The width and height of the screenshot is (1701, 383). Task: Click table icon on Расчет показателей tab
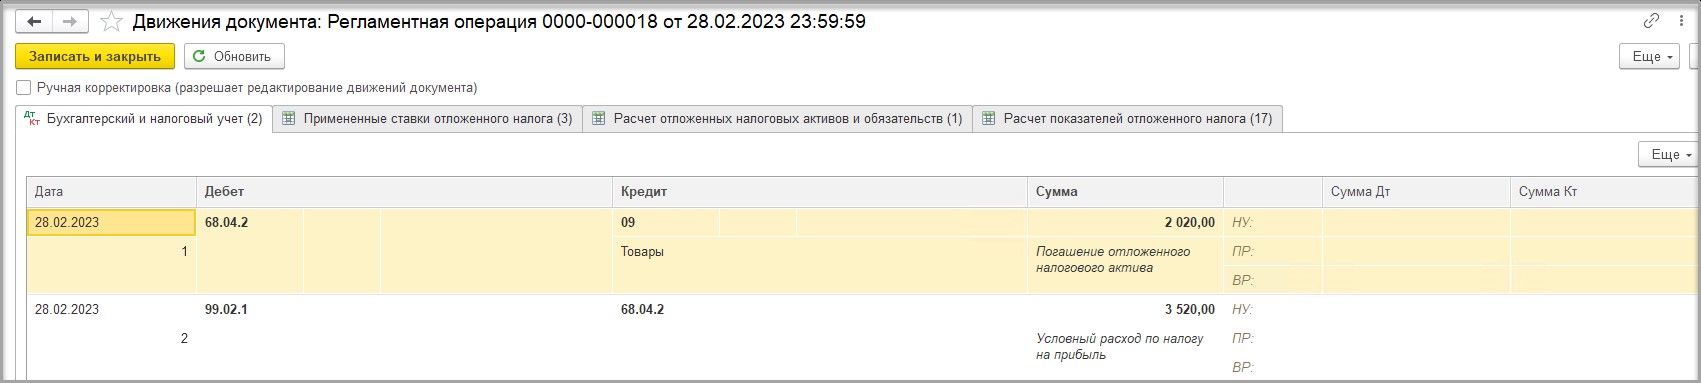click(x=988, y=119)
